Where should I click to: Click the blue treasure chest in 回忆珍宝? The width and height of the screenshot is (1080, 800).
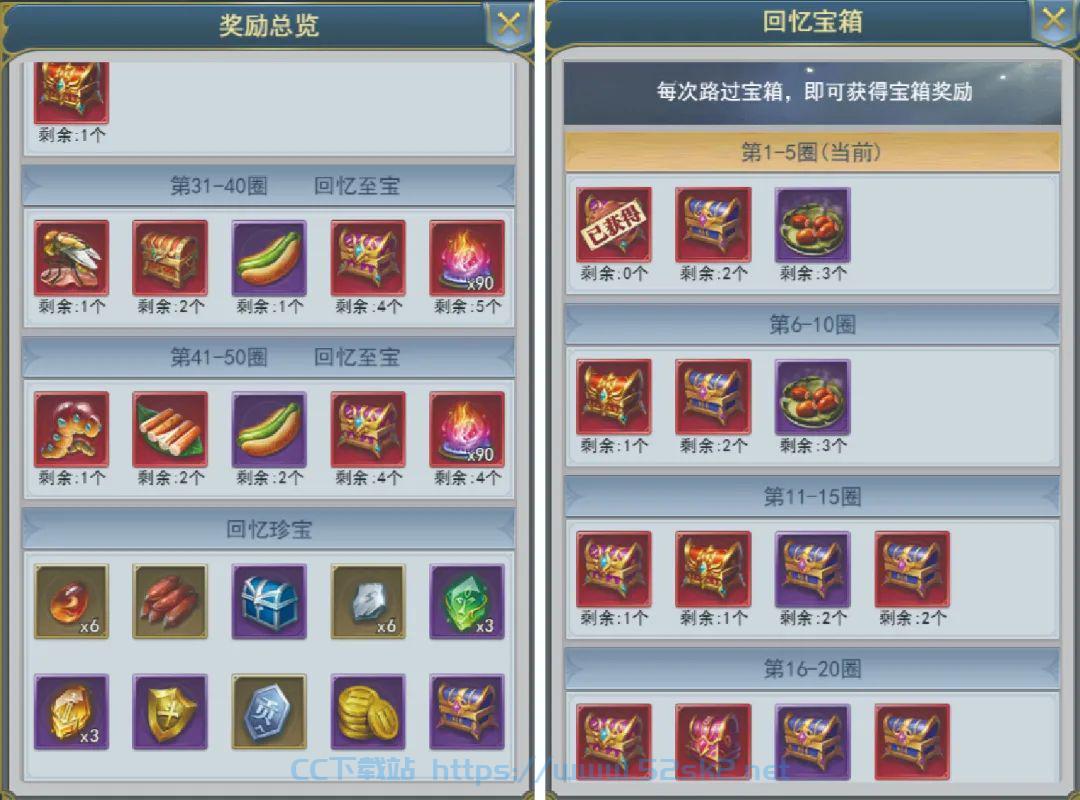pos(269,602)
